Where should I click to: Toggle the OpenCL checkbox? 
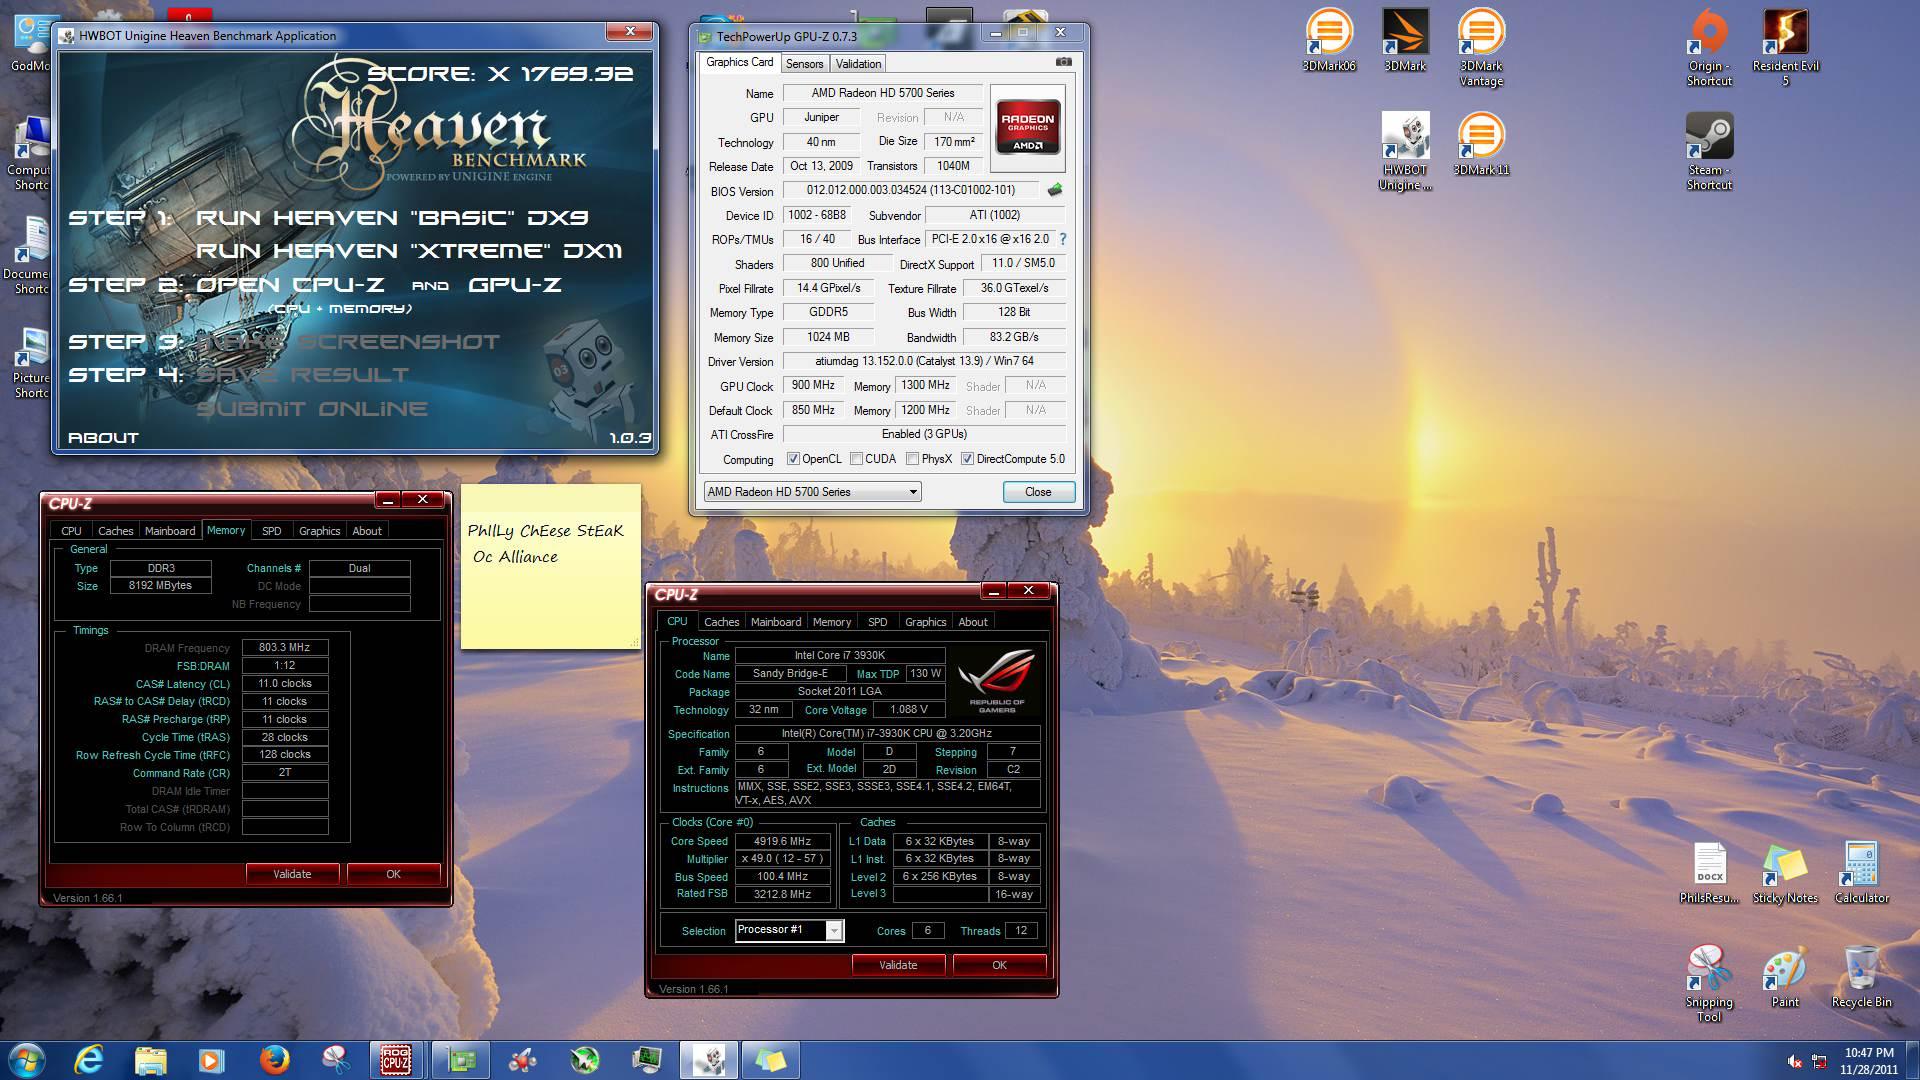(793, 459)
